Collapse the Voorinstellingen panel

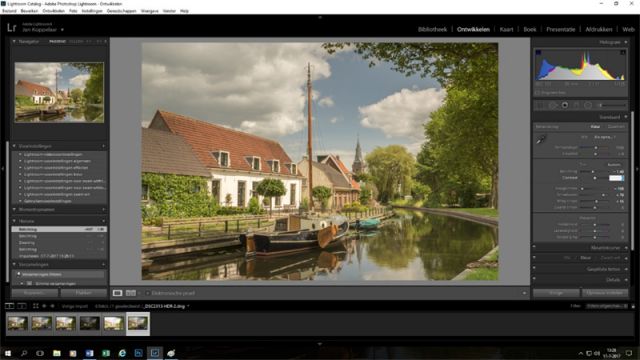click(14, 146)
